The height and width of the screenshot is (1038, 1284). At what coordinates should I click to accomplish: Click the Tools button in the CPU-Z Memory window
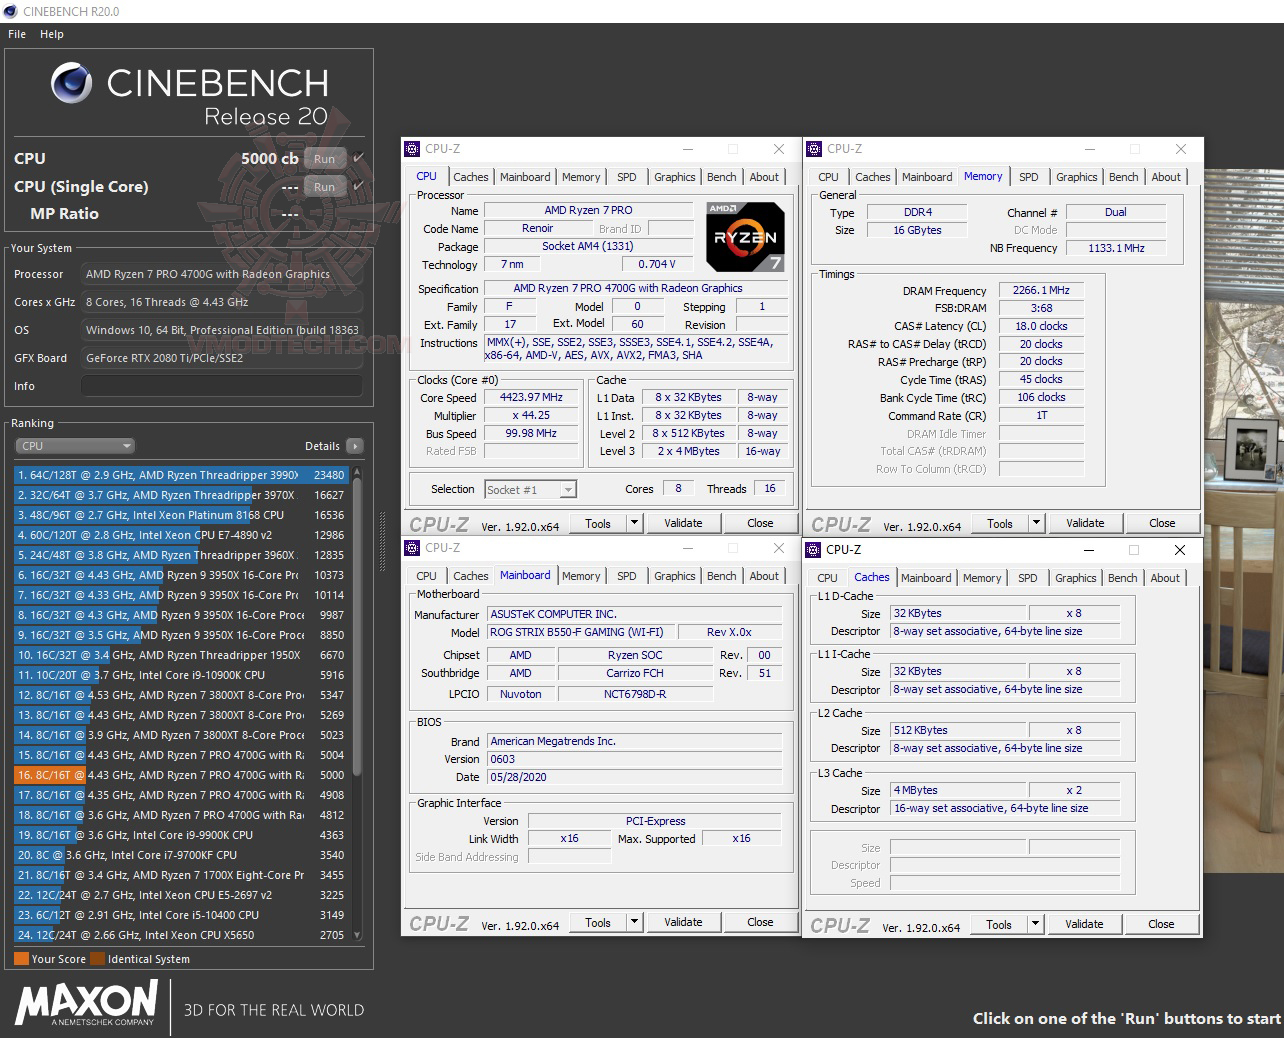click(1000, 523)
